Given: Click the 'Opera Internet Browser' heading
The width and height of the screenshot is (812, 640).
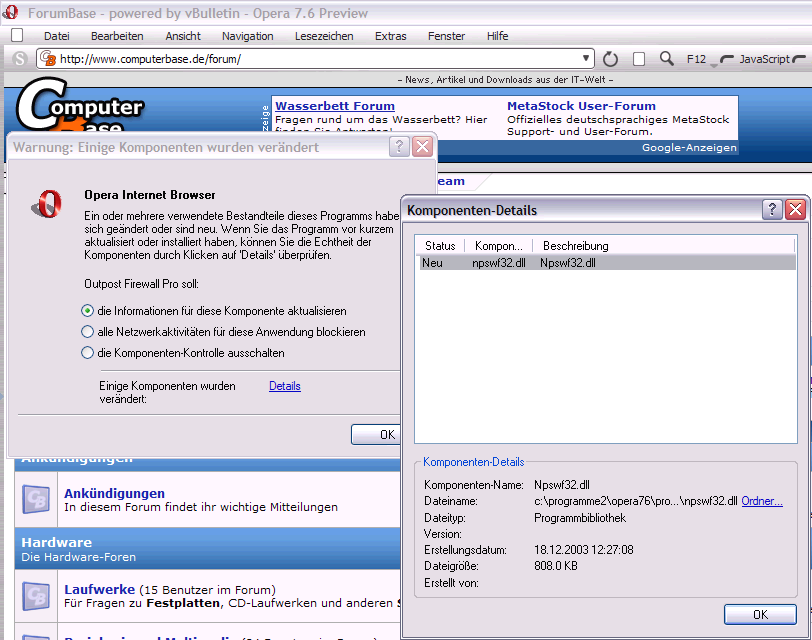Looking at the screenshot, I should [x=150, y=195].
